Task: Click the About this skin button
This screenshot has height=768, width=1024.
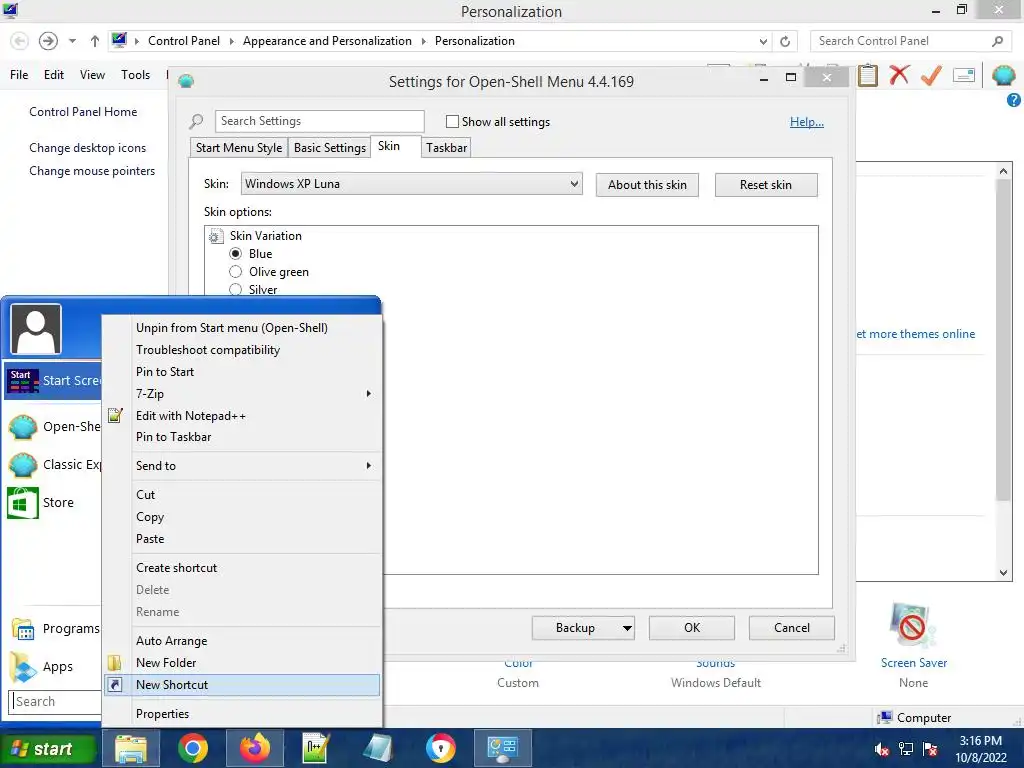Action: 647,185
